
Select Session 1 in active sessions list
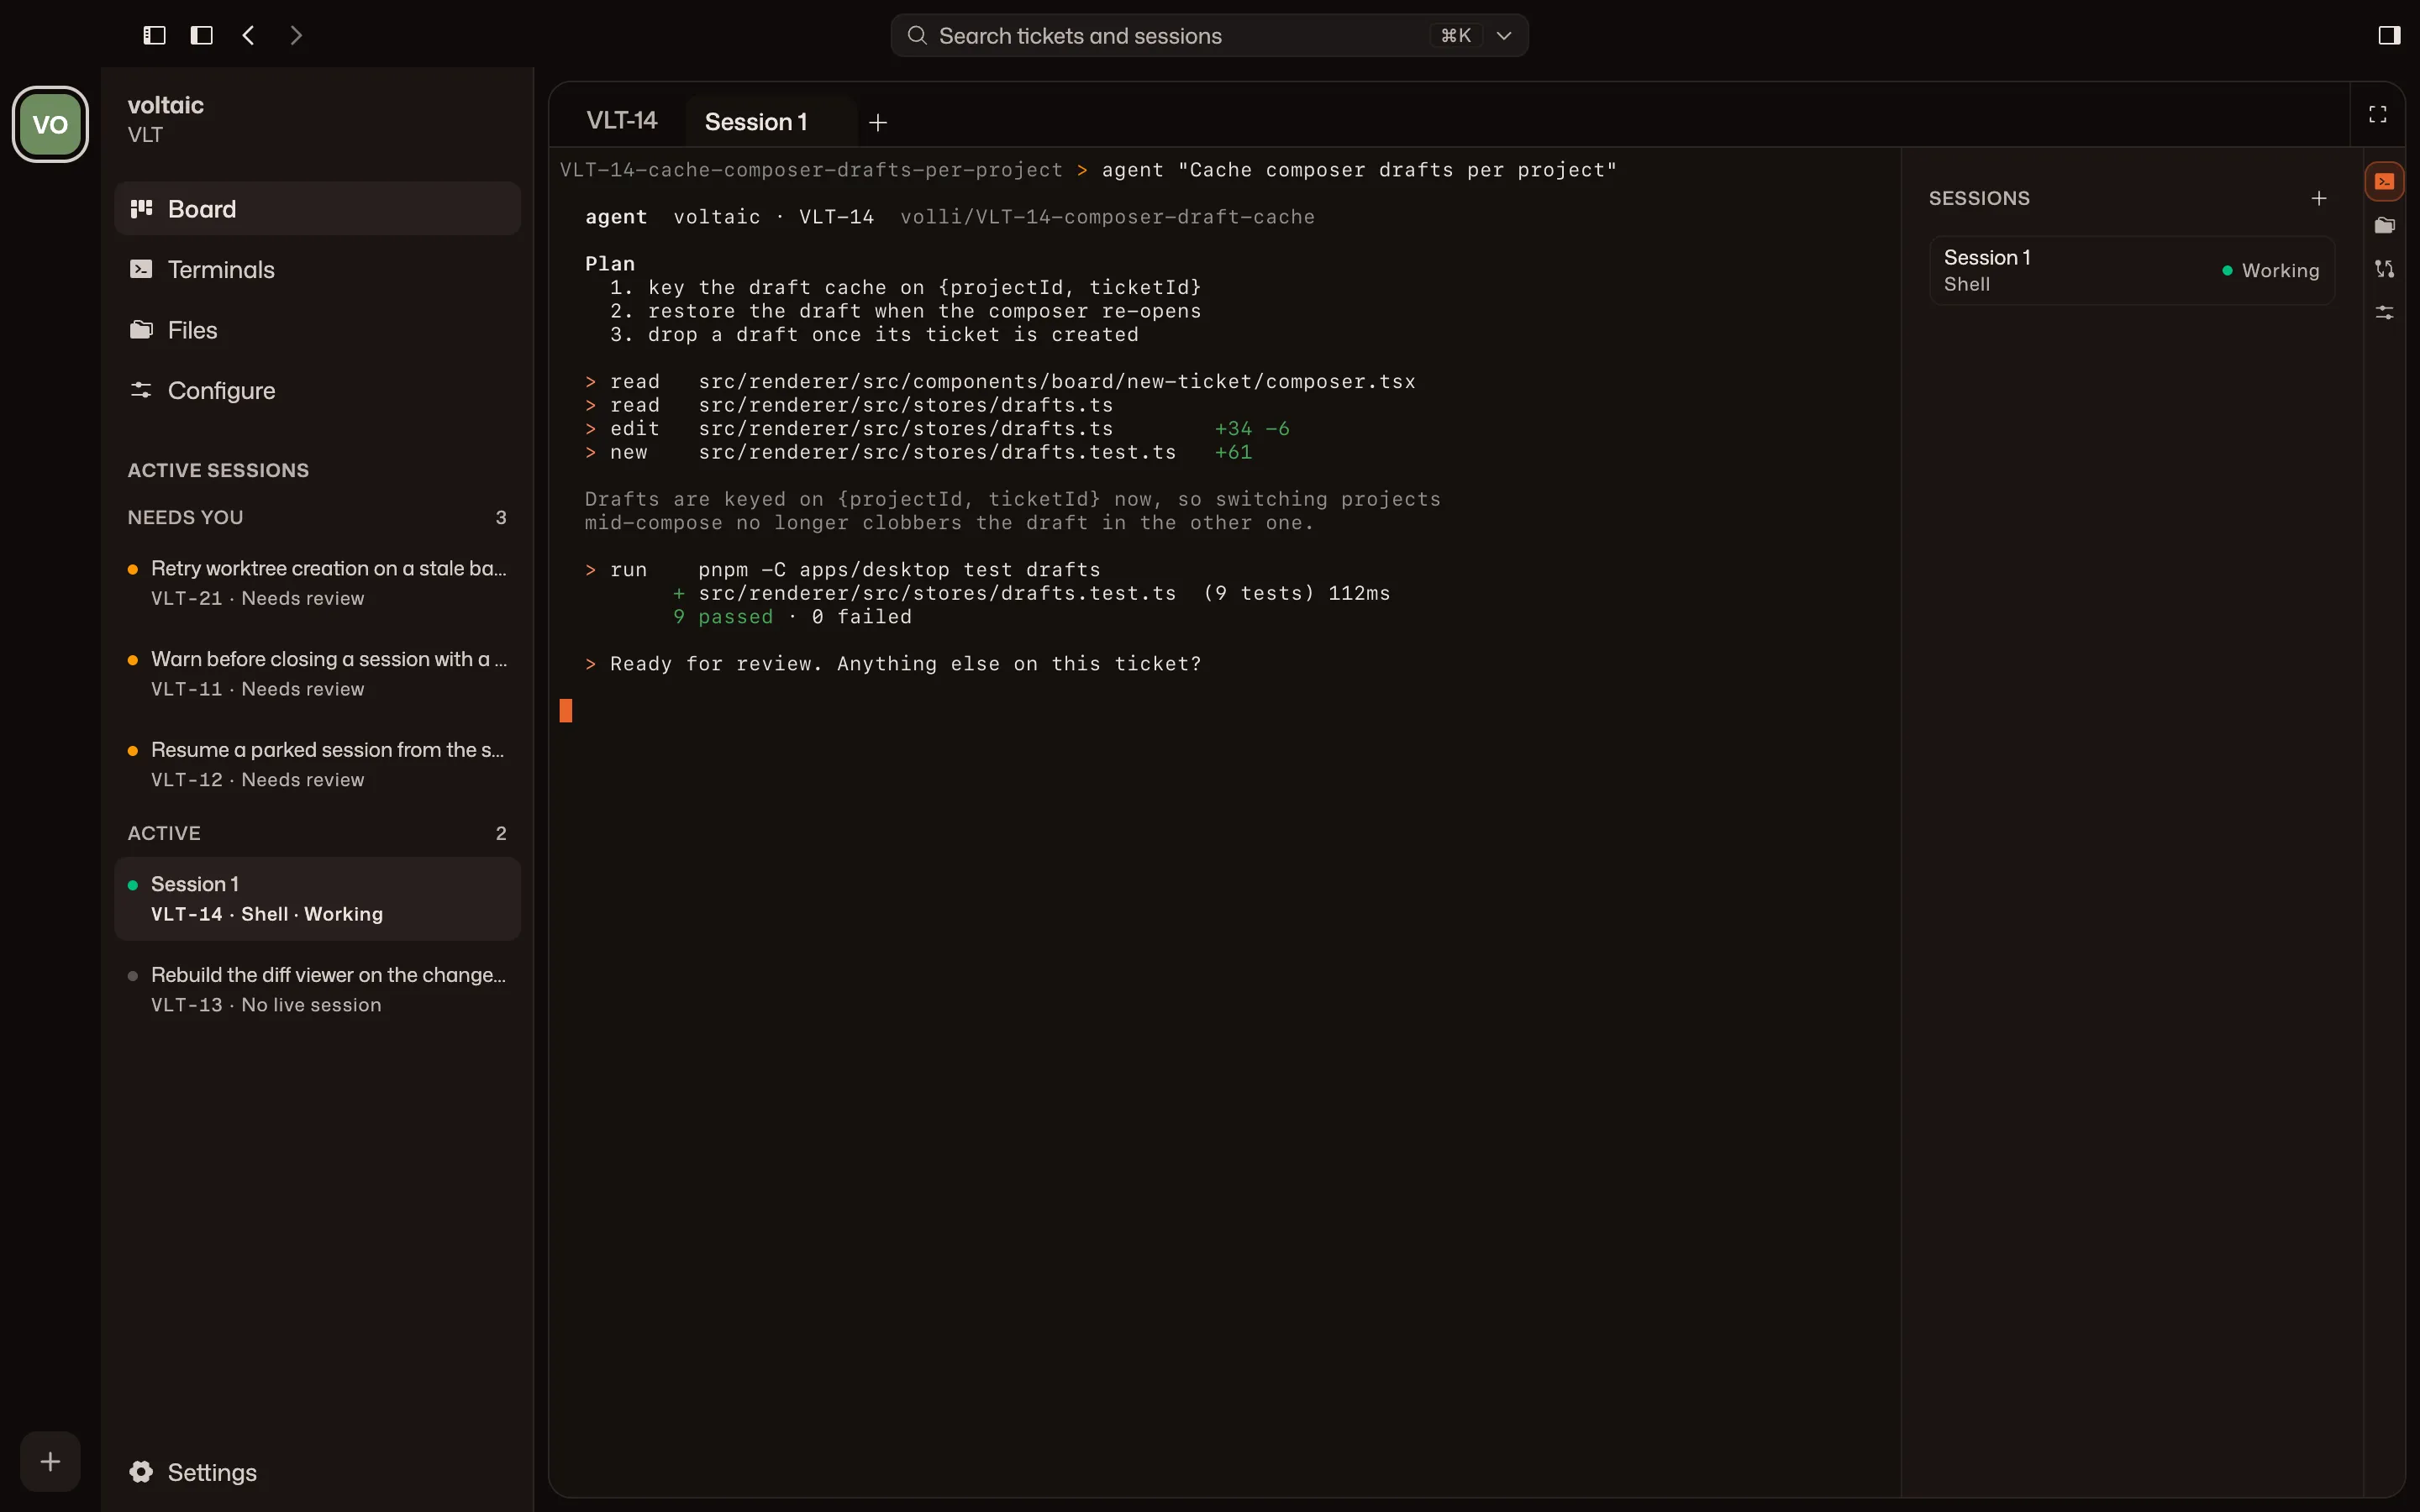coord(317,898)
